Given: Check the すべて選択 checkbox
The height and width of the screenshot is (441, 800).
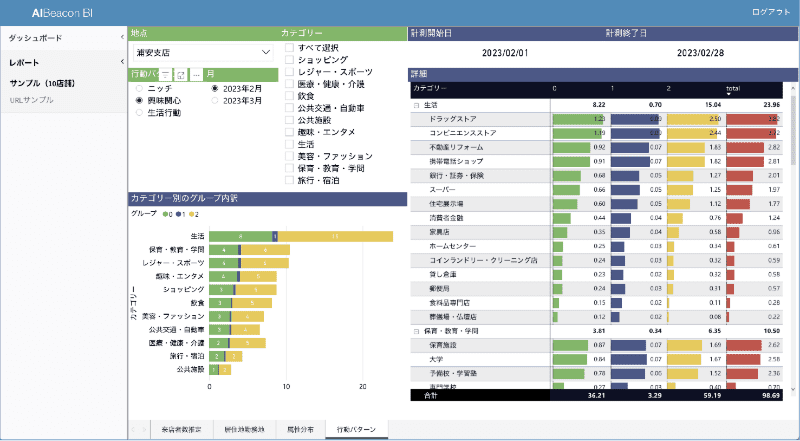Looking at the screenshot, I should pyautogui.click(x=289, y=47).
